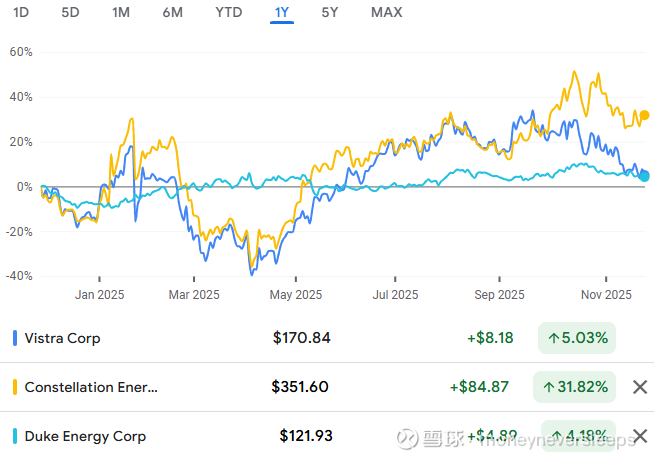Open the Constellation Energy stock row
The width and height of the screenshot is (654, 459).
91,387
